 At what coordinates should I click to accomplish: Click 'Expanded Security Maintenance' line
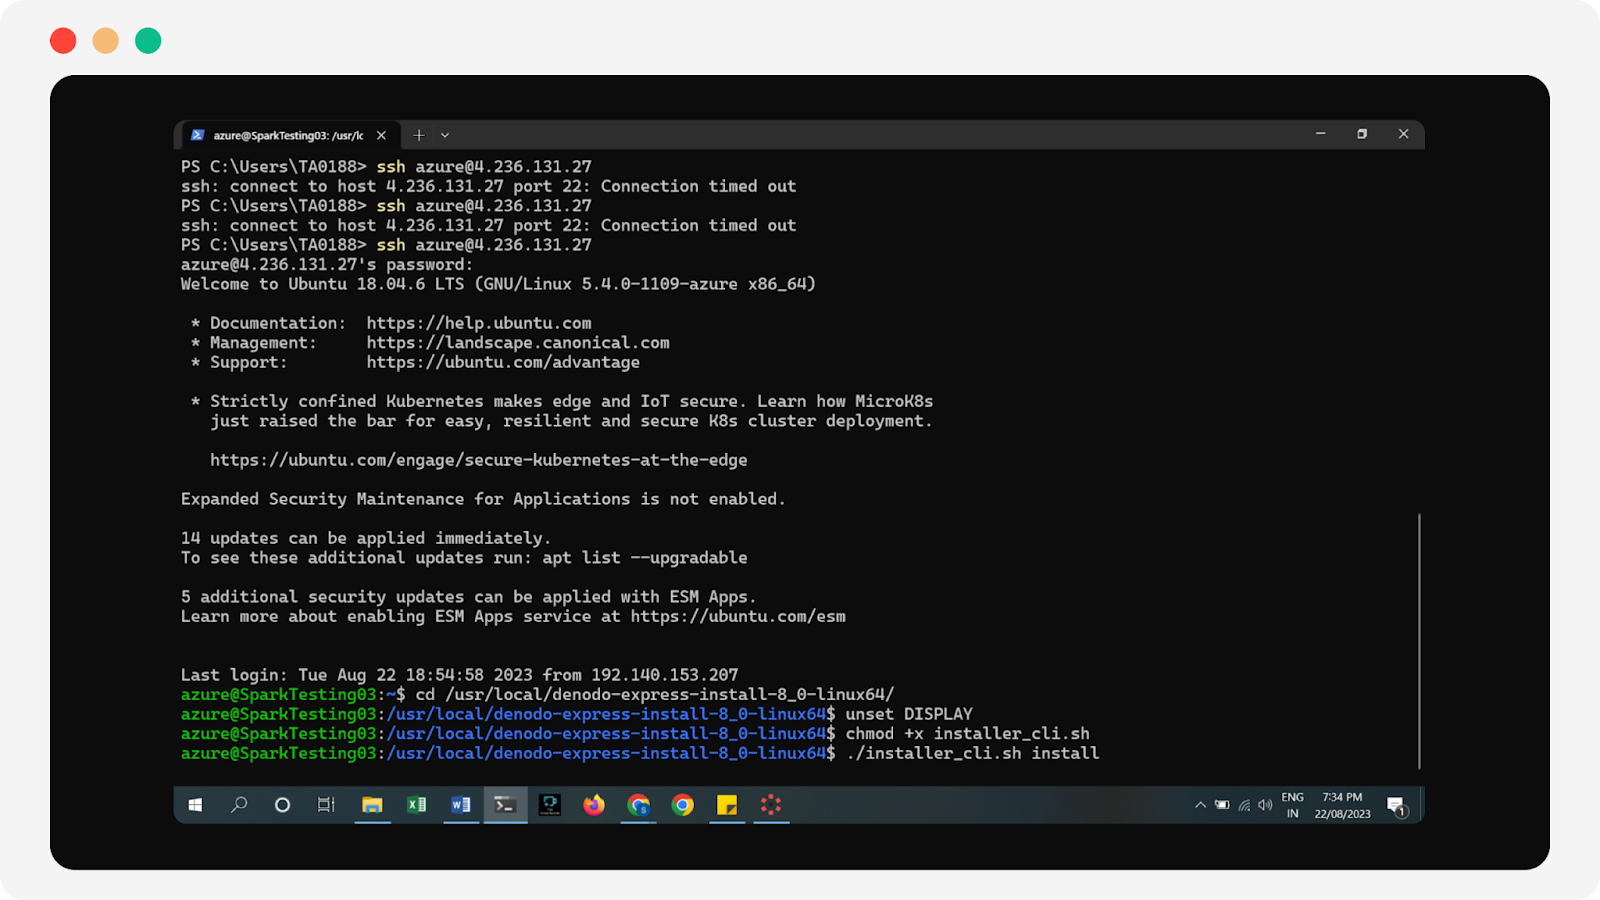click(483, 499)
